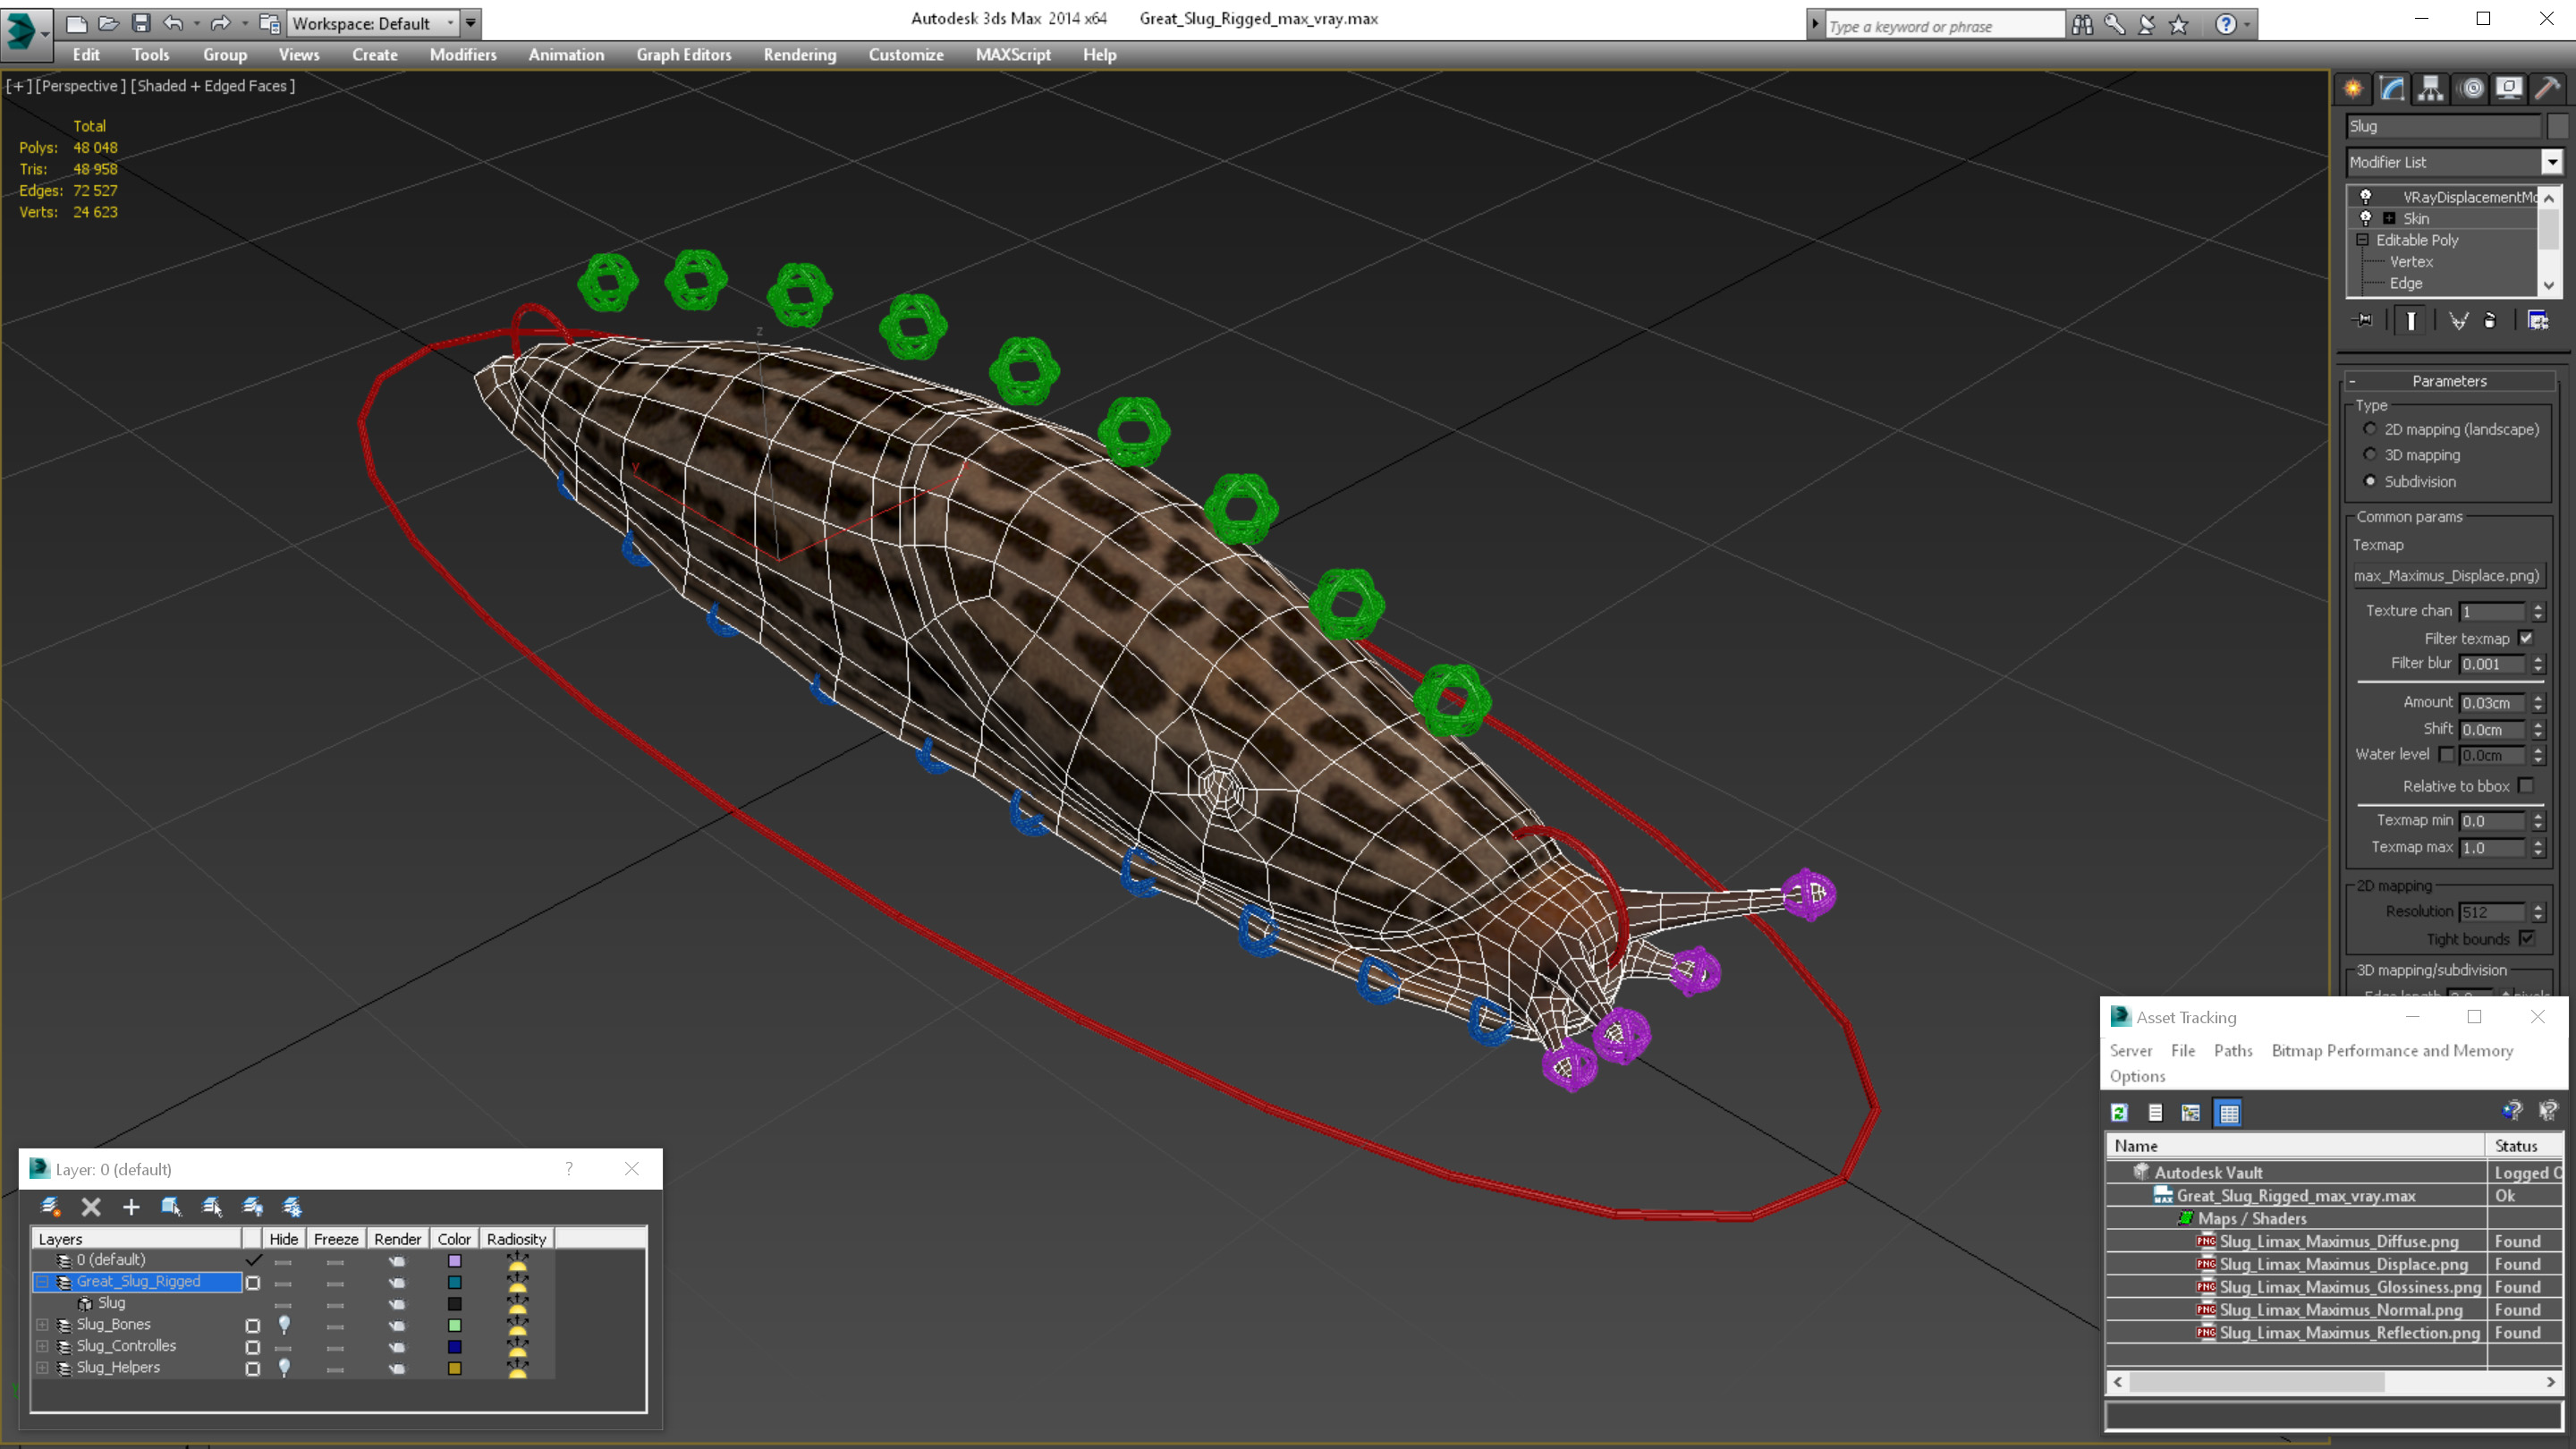Viewport: 2576px width, 1449px height.
Task: Switch Asset Tracking to Tree View icon
Action: [x=2191, y=1112]
